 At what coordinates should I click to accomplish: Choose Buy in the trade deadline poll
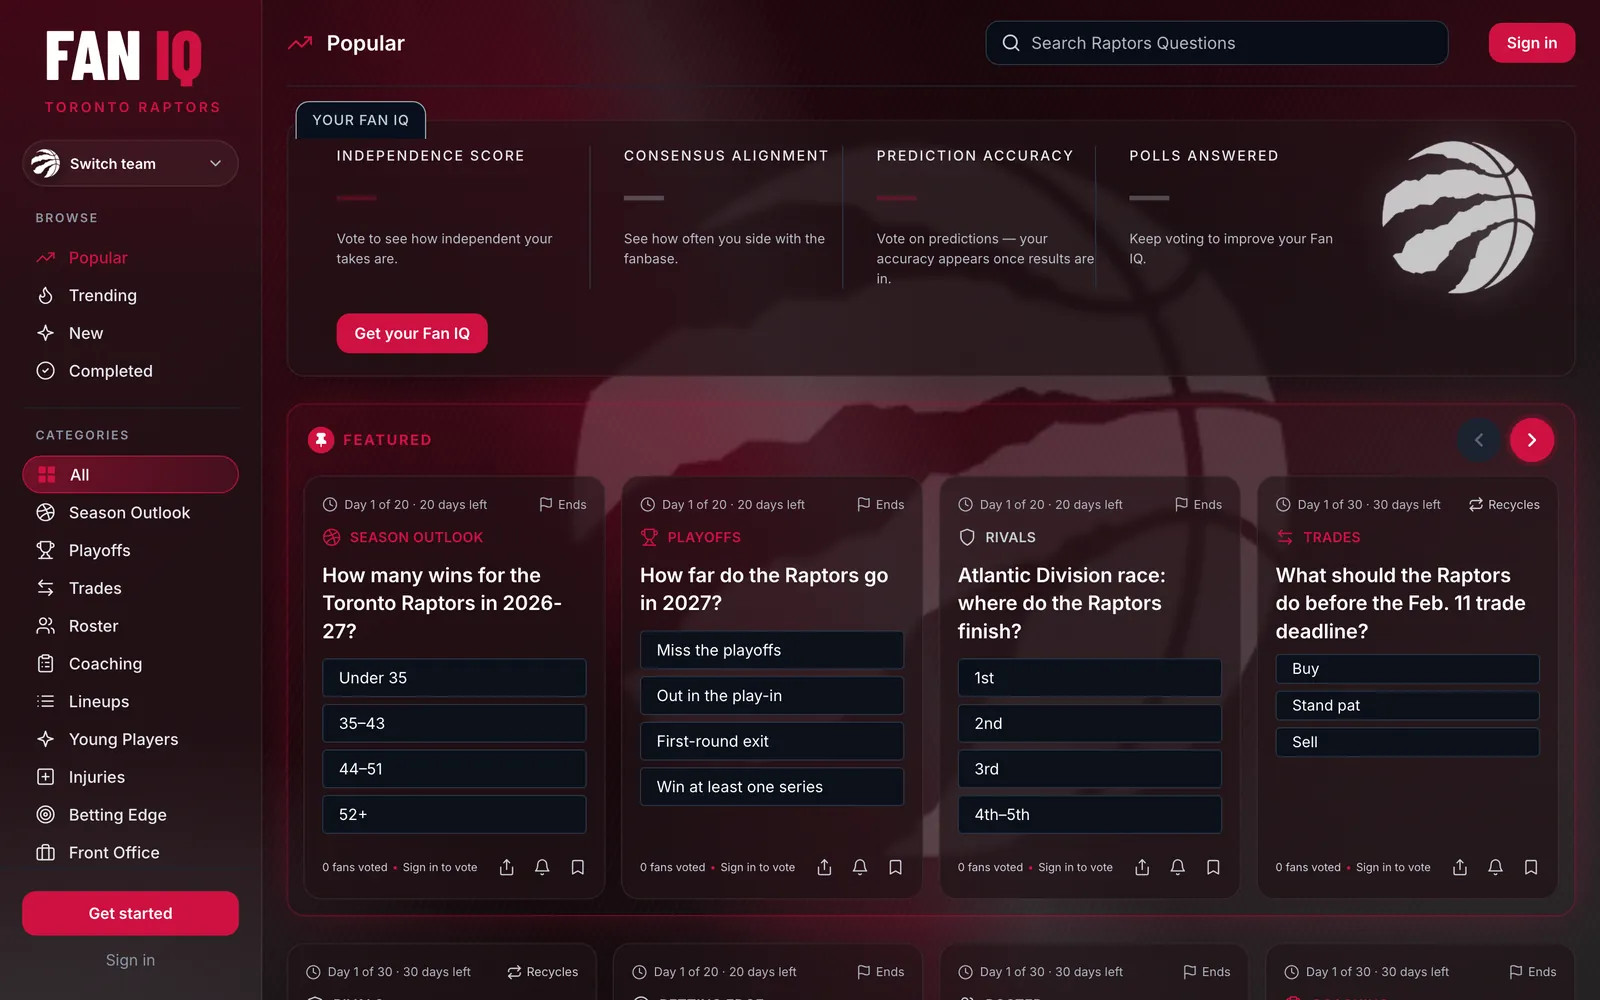1407,669
